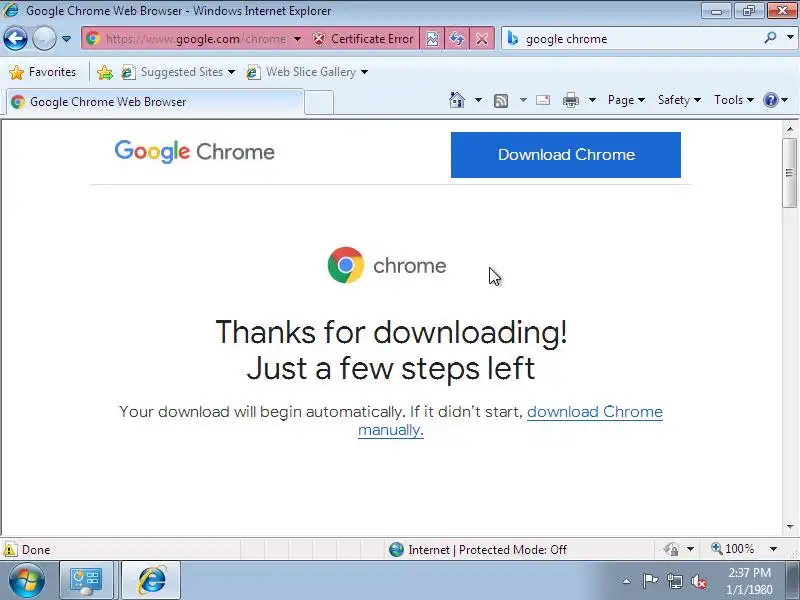Screen dimensions: 800x600
Task: Click the 100% zoom level button
Action: (x=733, y=549)
